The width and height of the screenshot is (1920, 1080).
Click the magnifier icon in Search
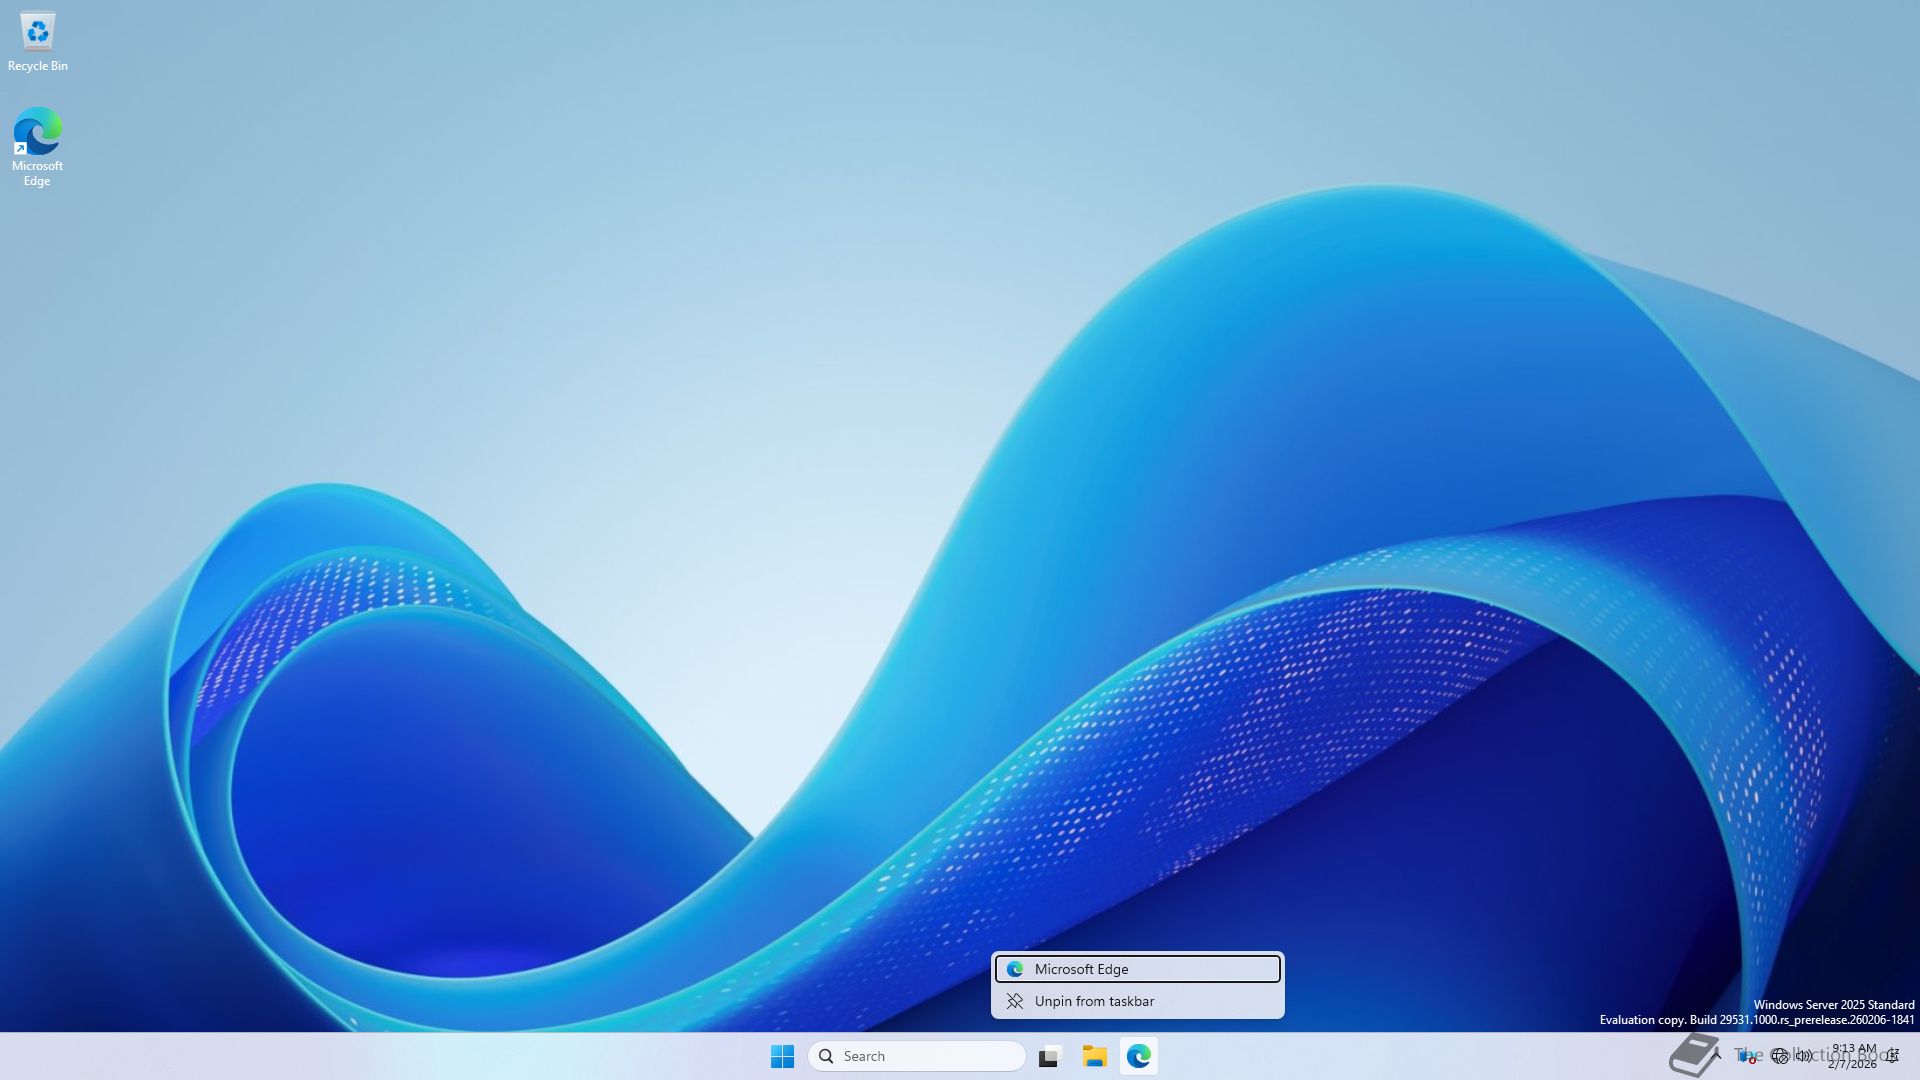[826, 1056]
